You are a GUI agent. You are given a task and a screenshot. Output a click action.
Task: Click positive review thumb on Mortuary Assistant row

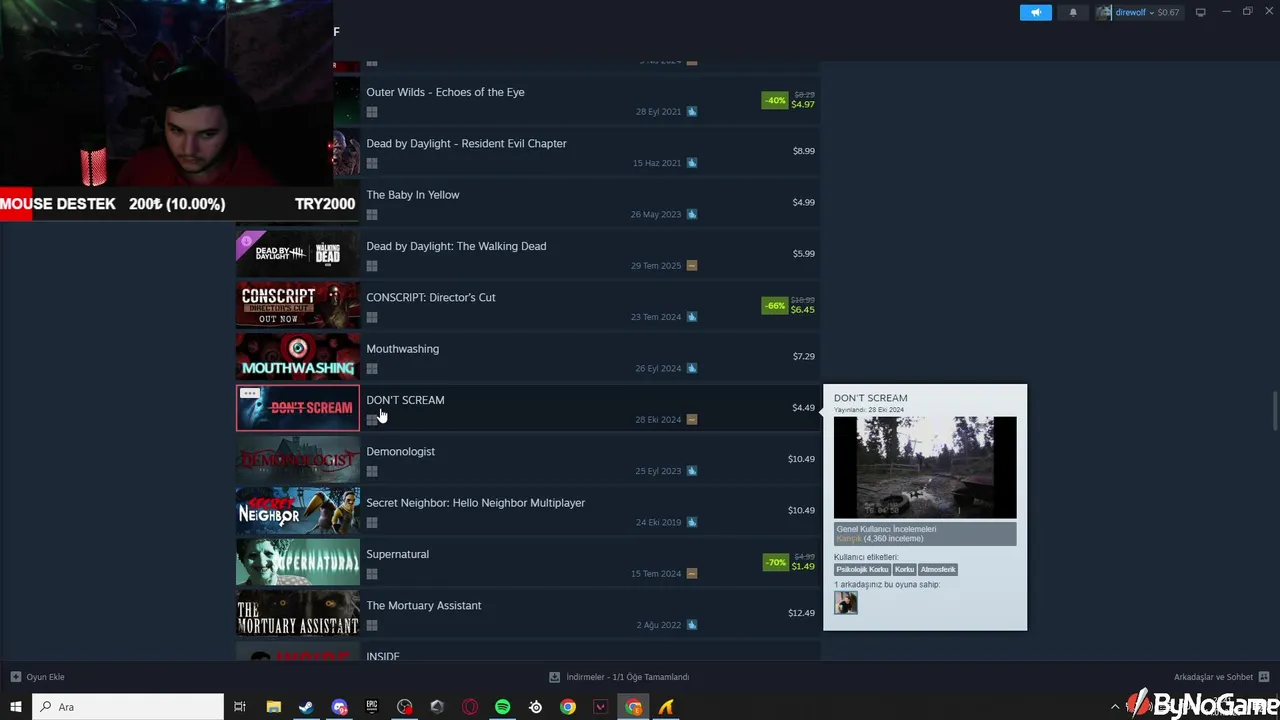(692, 625)
